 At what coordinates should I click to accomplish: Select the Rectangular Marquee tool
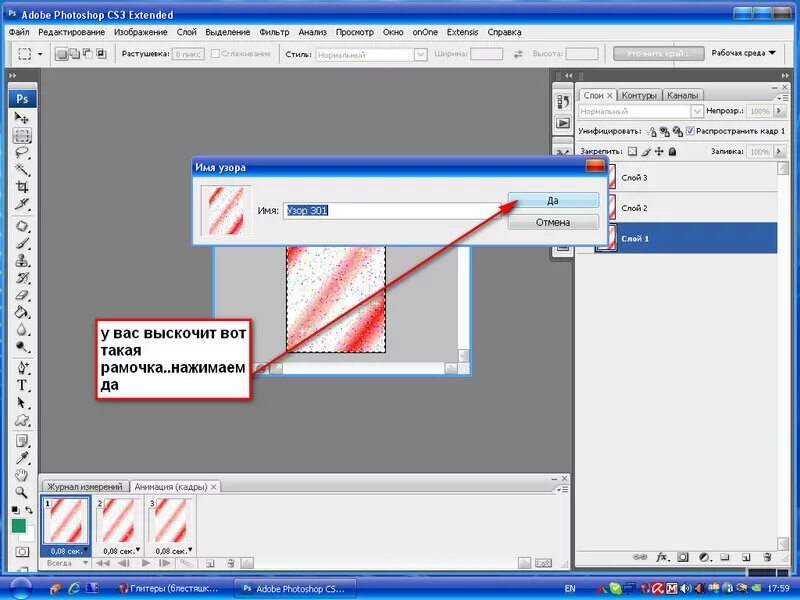pos(21,136)
